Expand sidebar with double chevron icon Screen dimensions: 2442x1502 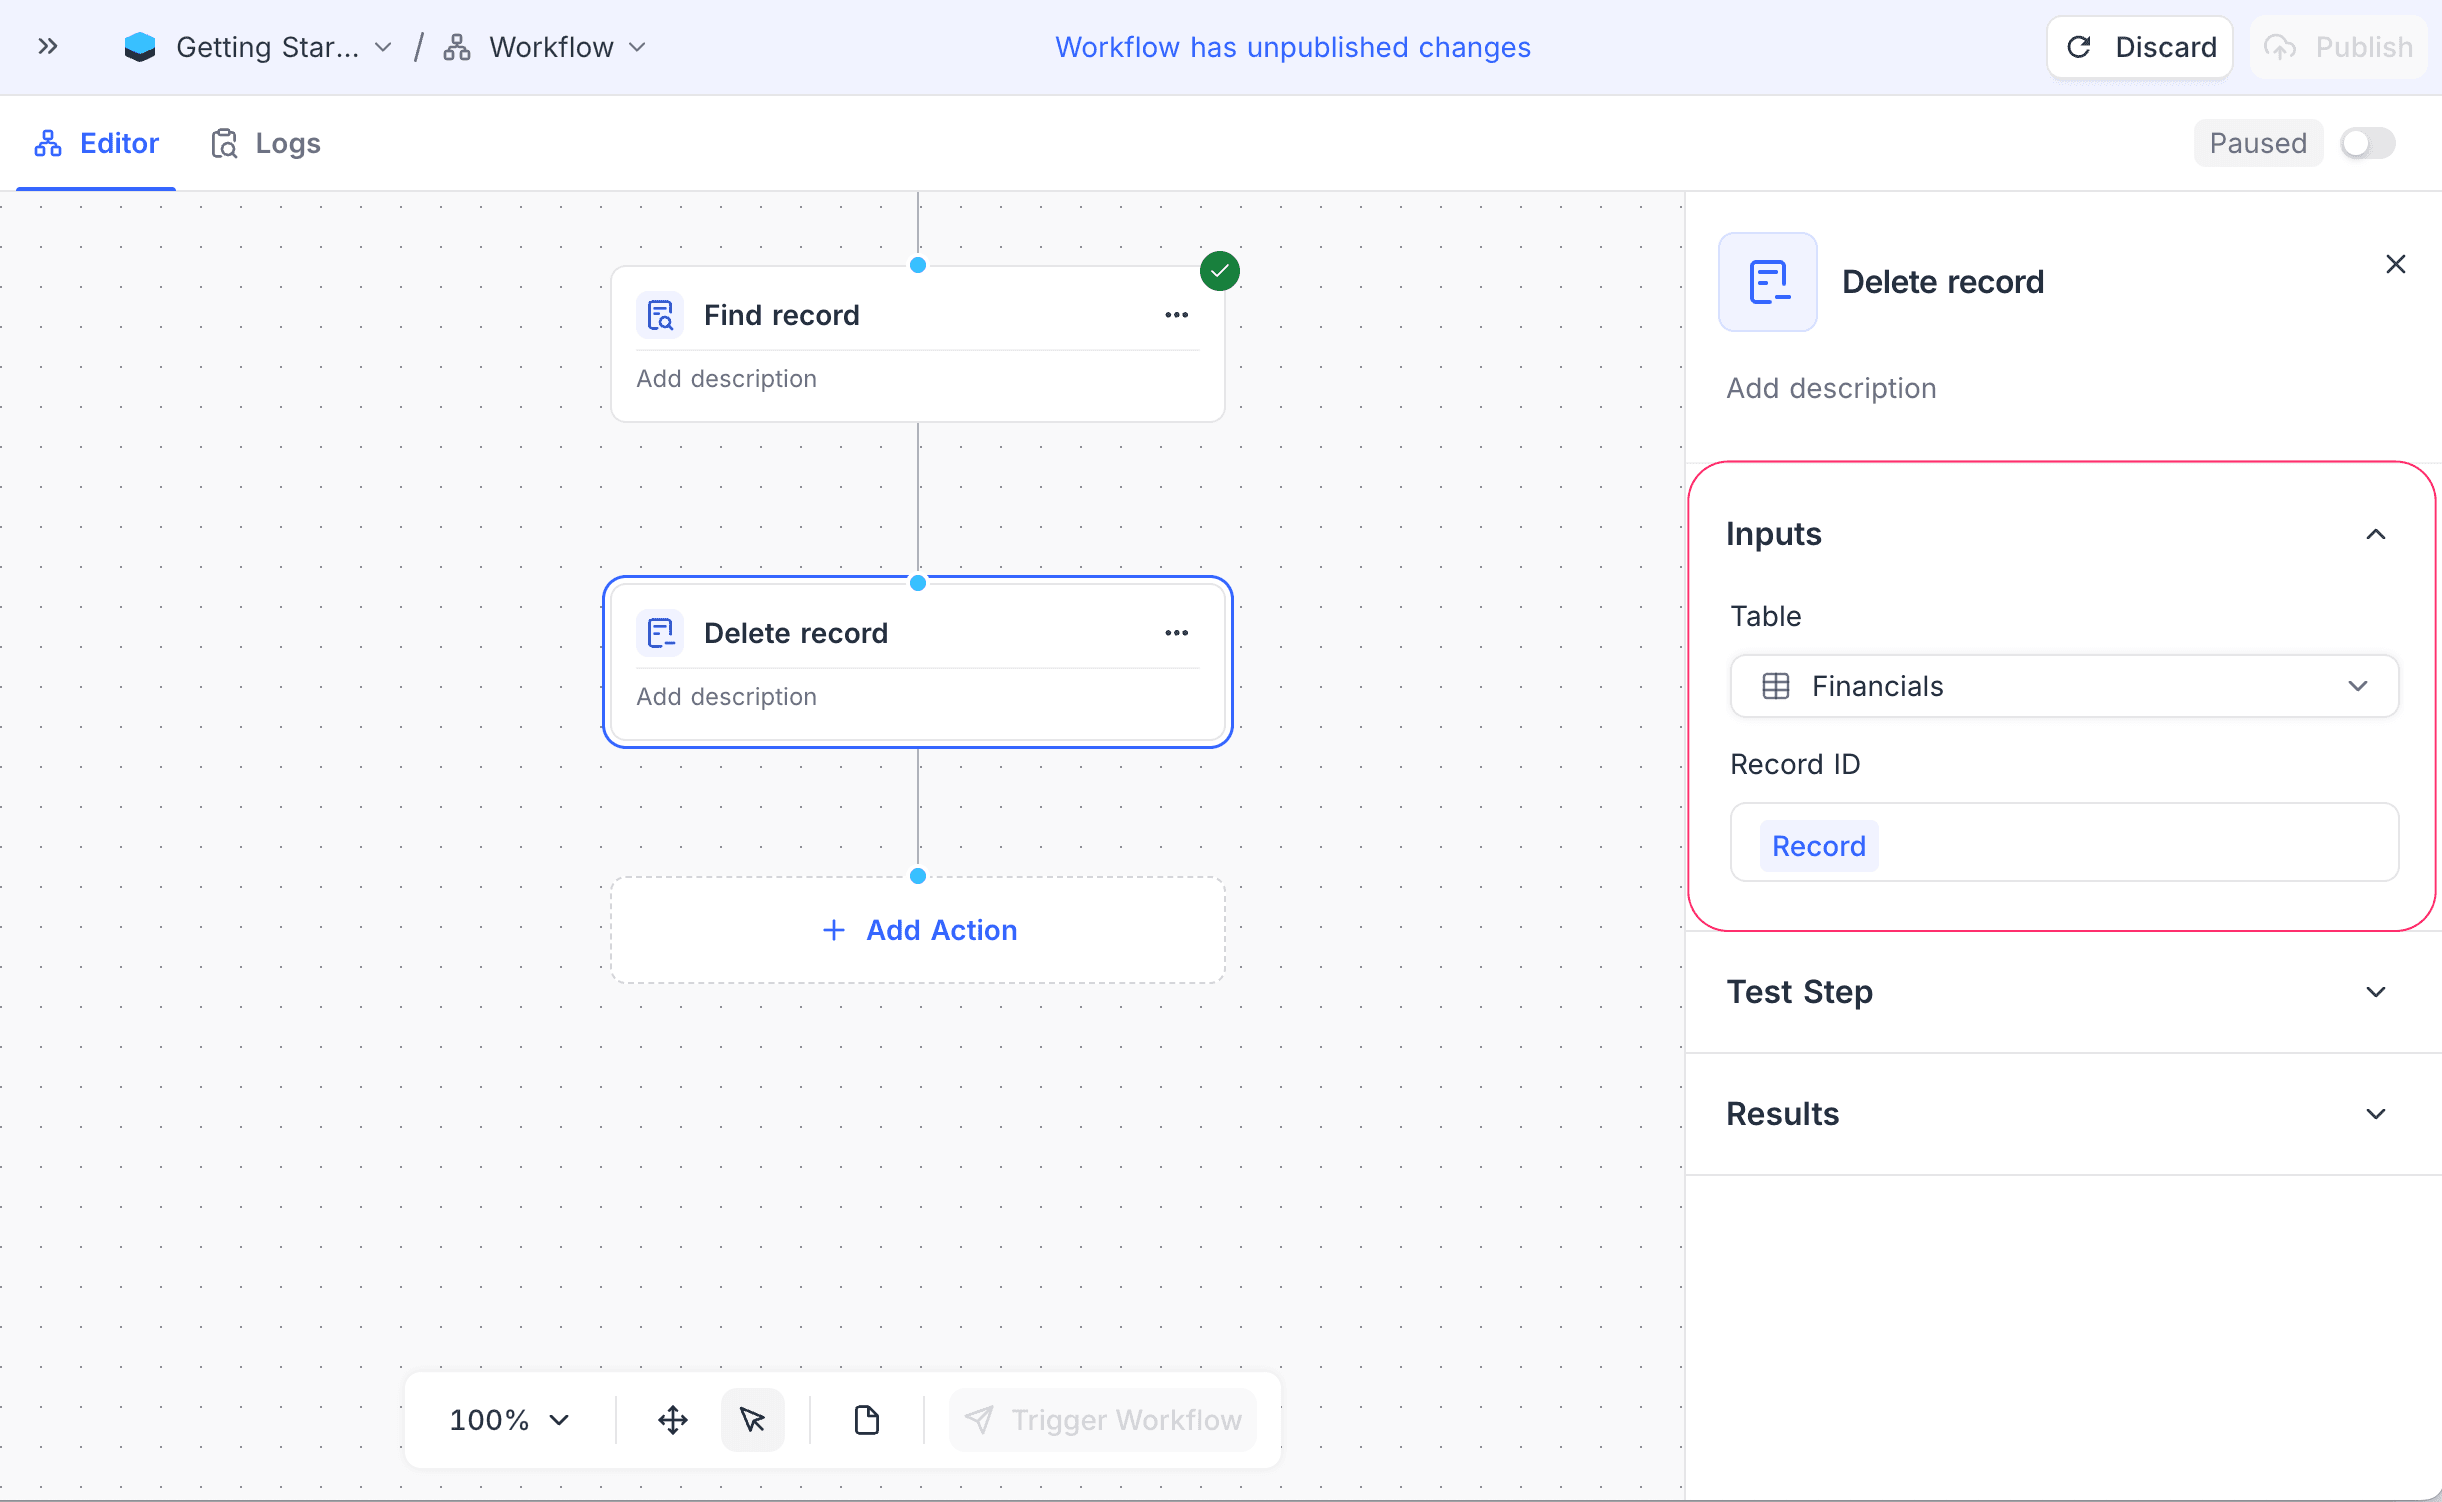pos(47,46)
